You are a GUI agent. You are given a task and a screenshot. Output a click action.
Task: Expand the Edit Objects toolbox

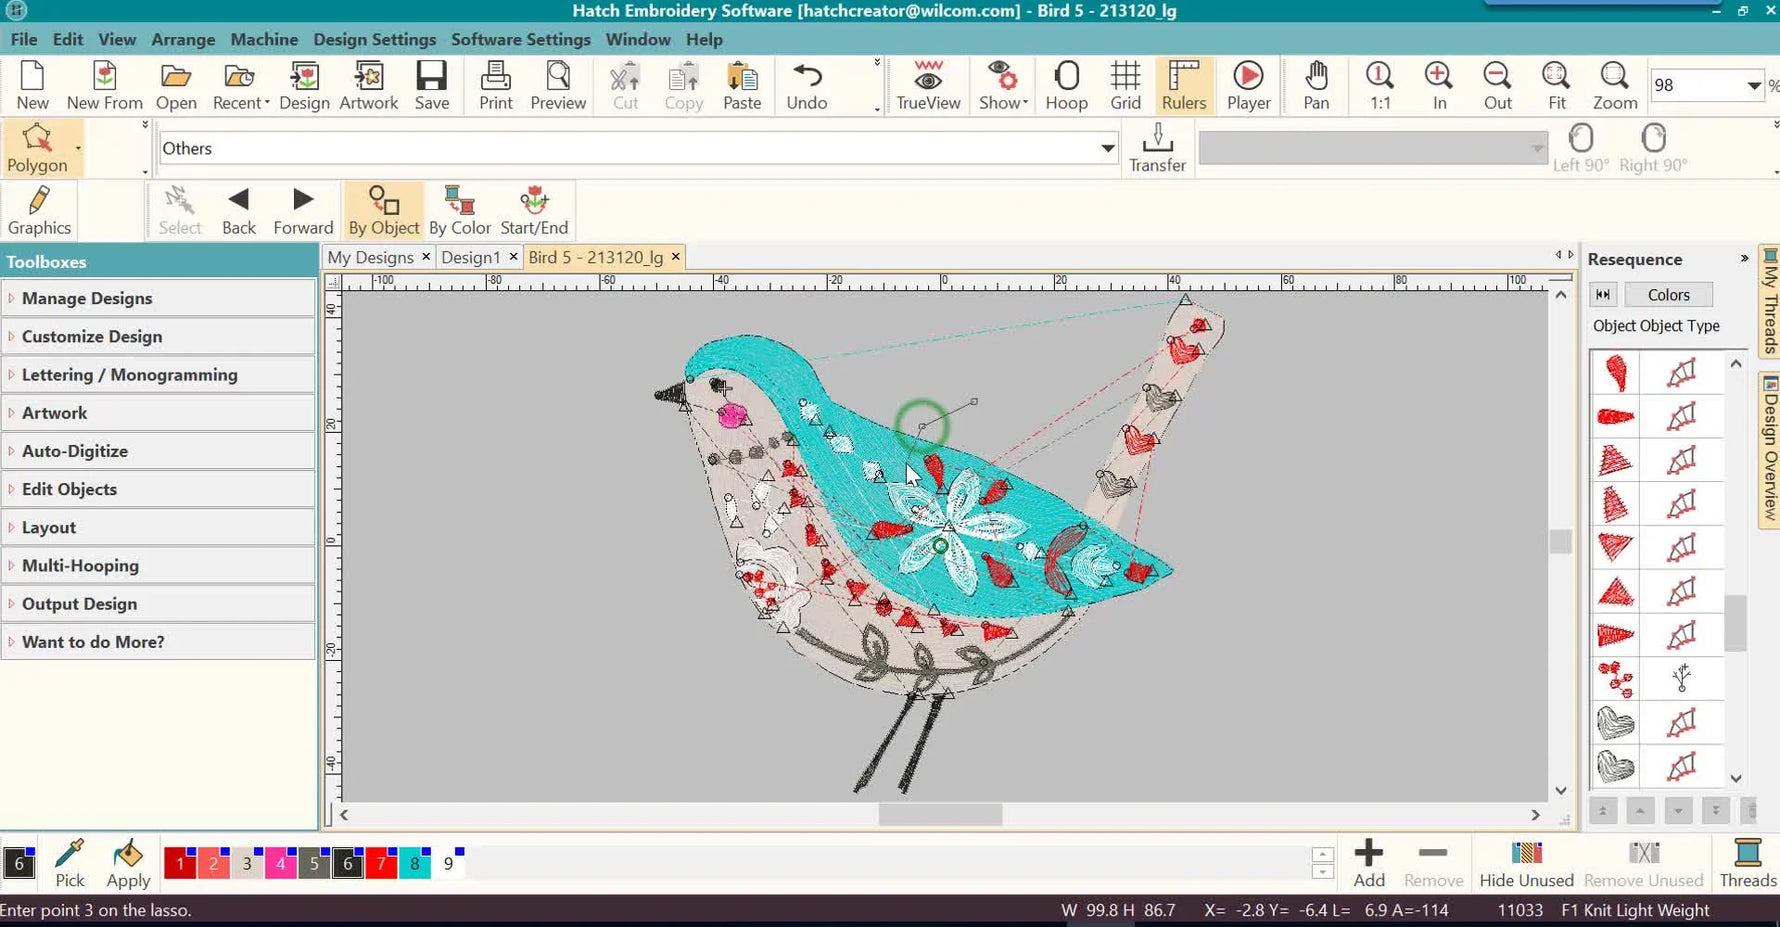point(159,489)
